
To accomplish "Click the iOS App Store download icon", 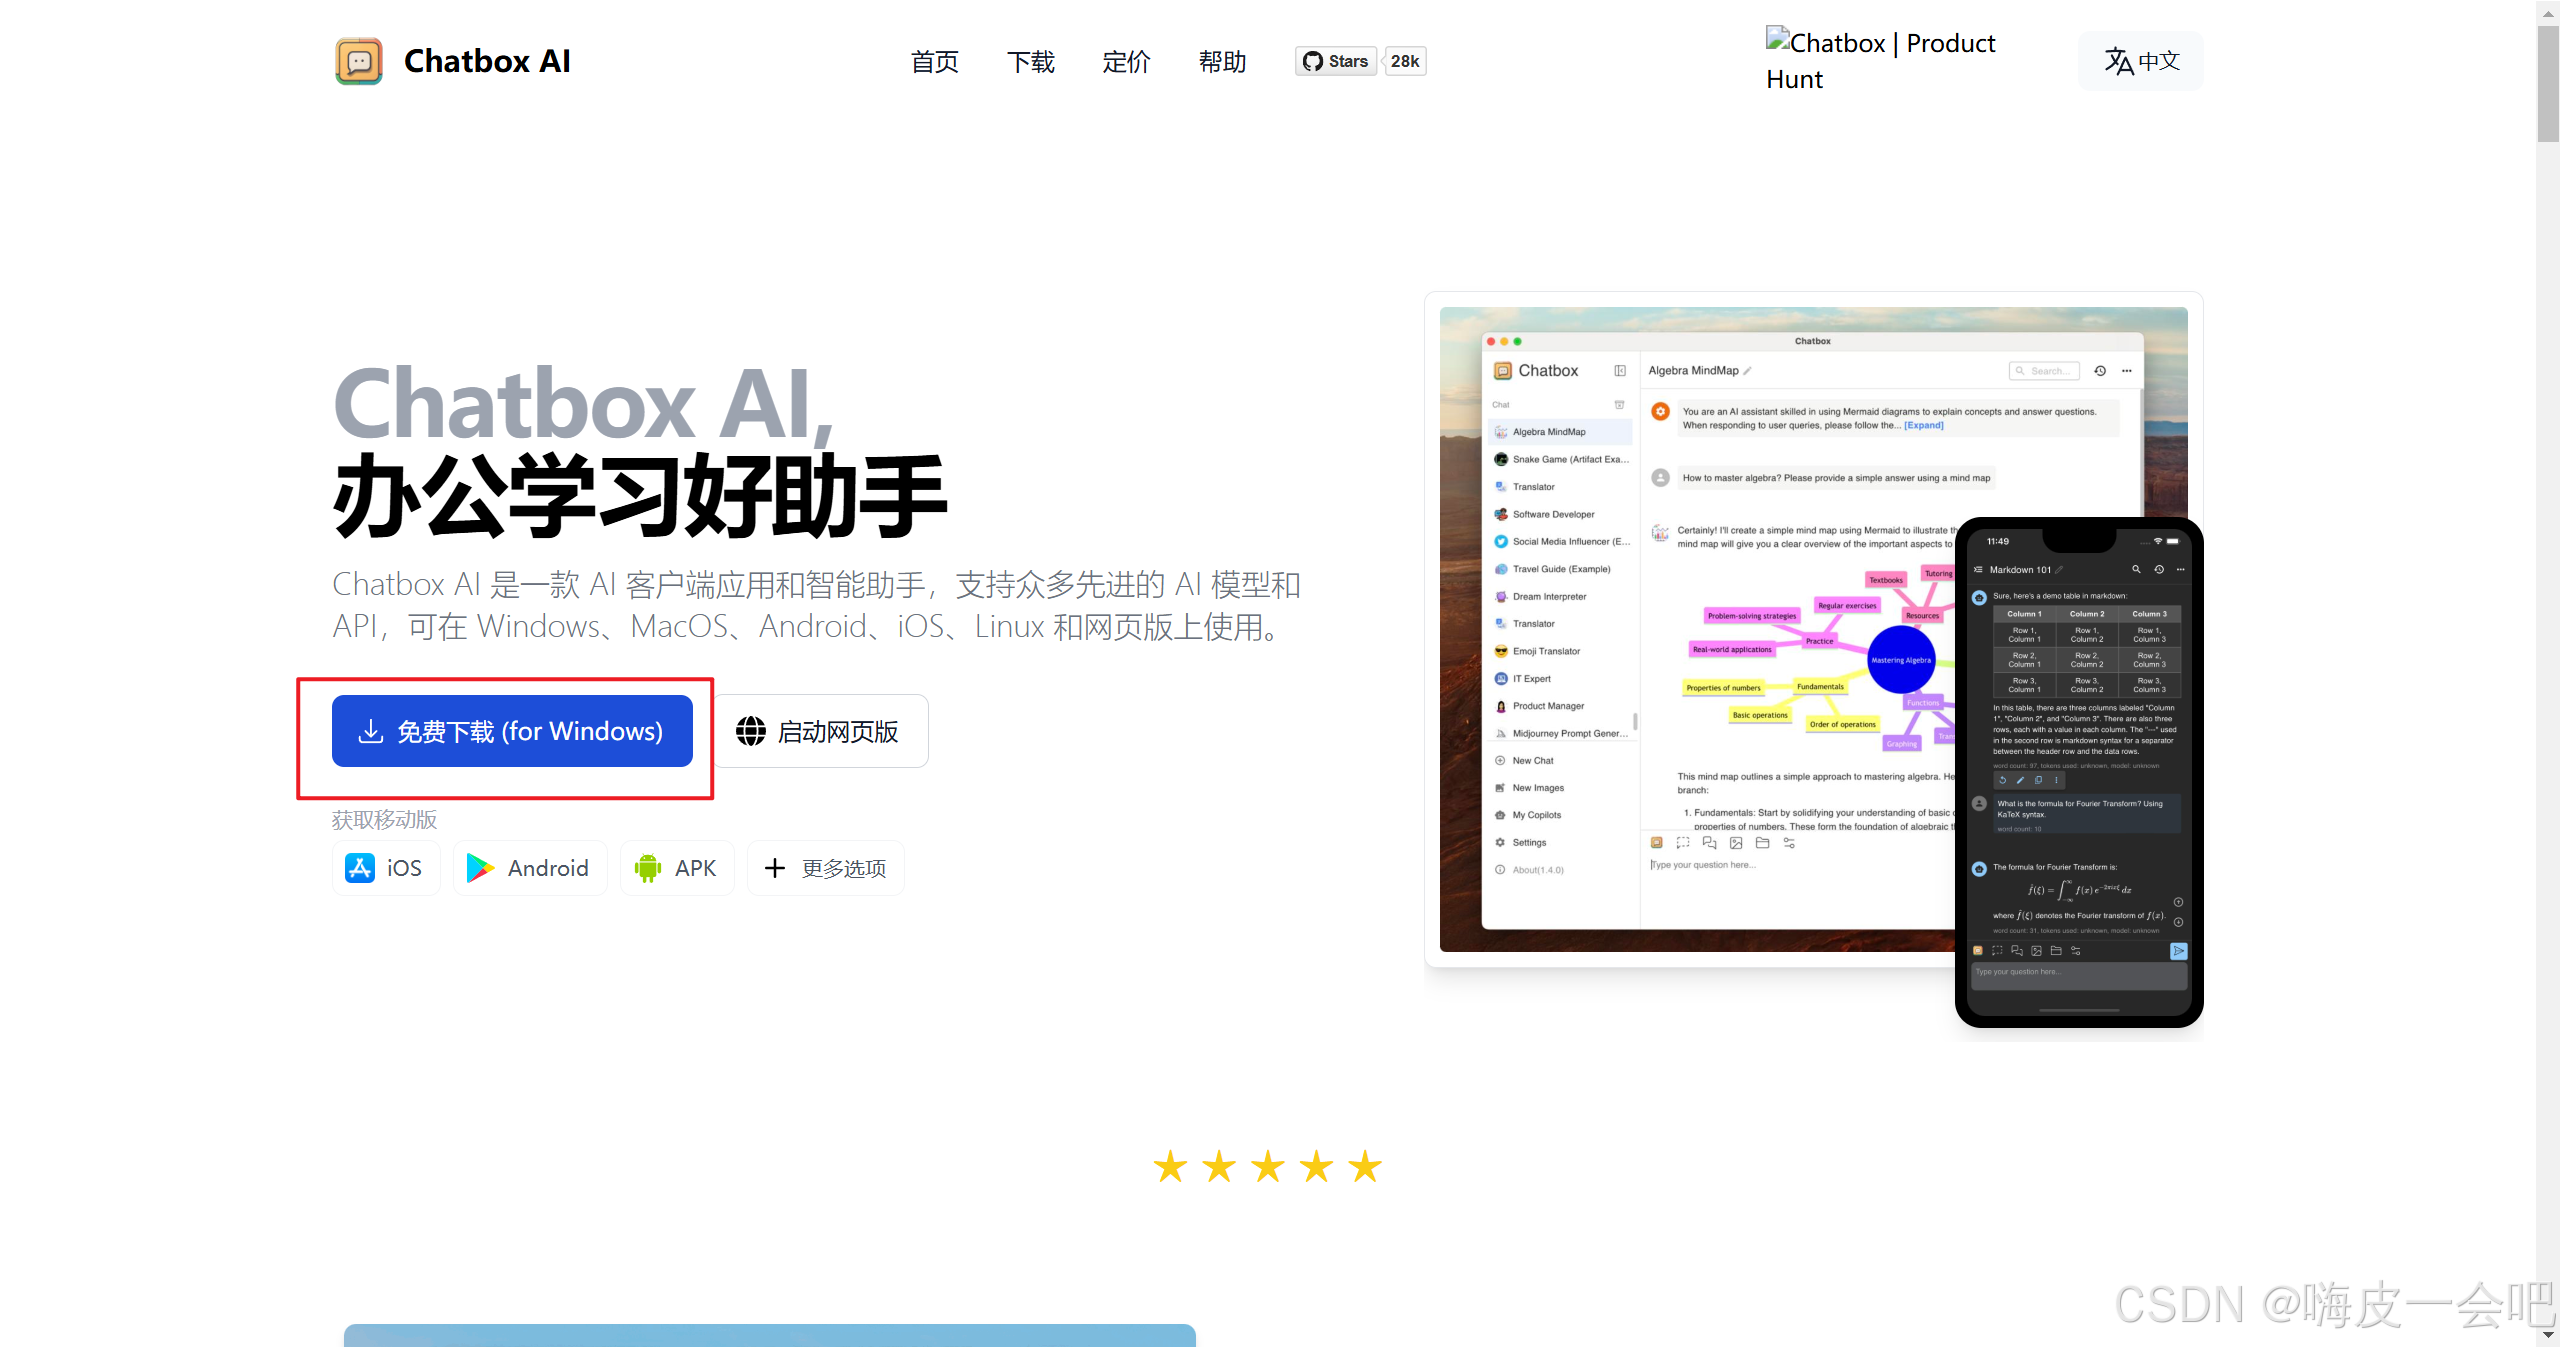I will (360, 868).
